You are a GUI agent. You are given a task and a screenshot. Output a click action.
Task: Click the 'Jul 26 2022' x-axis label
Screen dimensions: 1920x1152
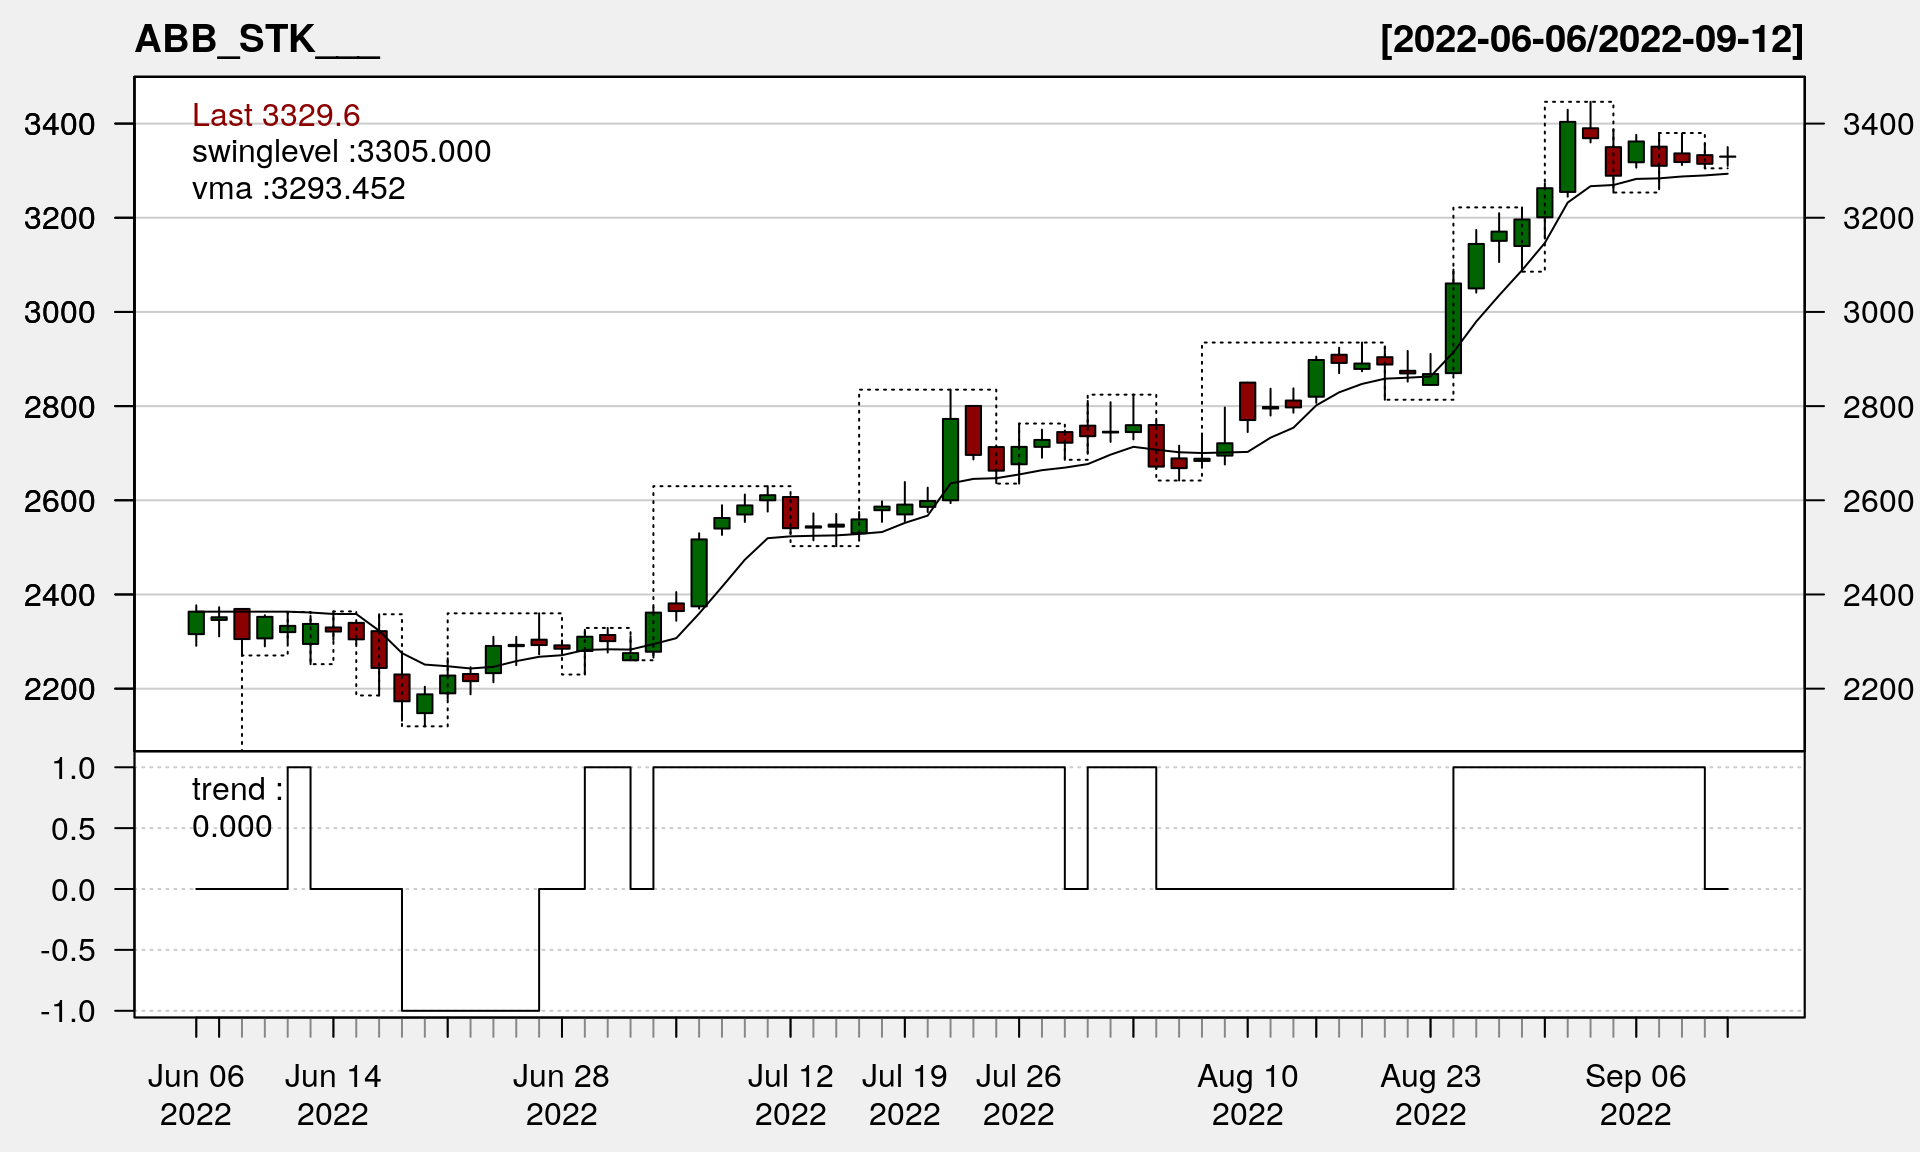(1018, 1095)
